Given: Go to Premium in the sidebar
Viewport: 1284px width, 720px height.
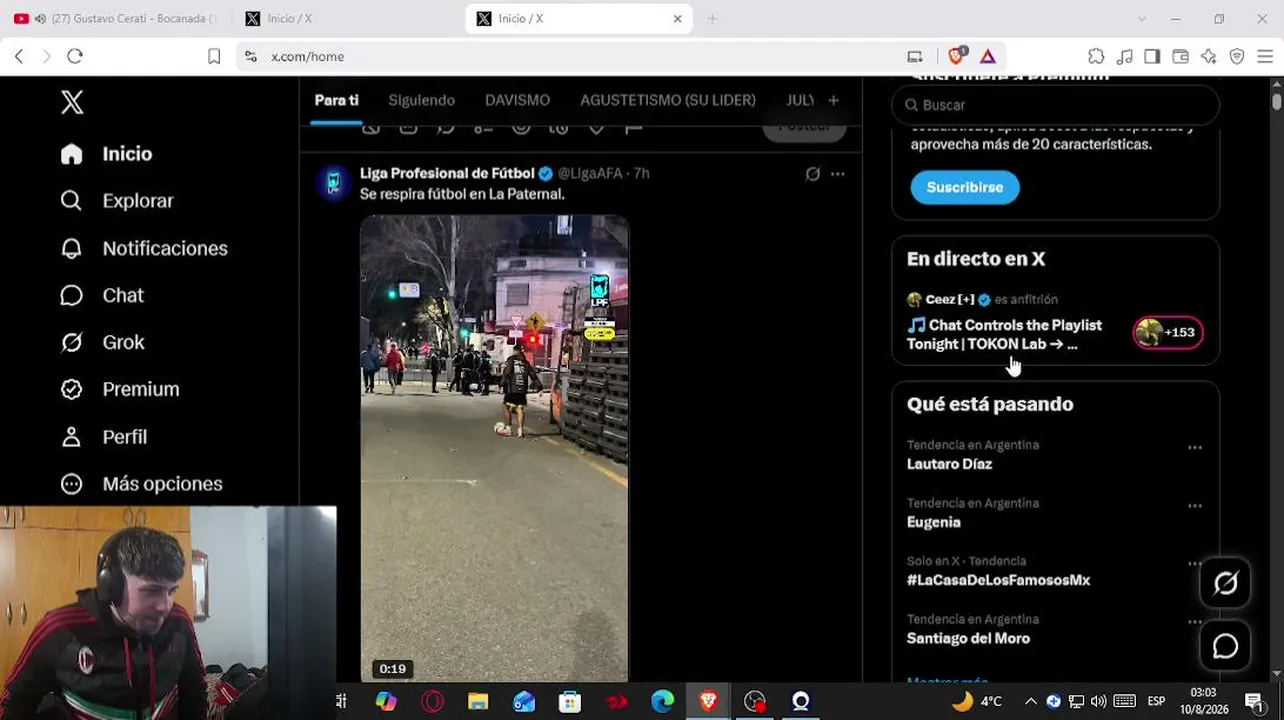Looking at the screenshot, I should 120,389.
